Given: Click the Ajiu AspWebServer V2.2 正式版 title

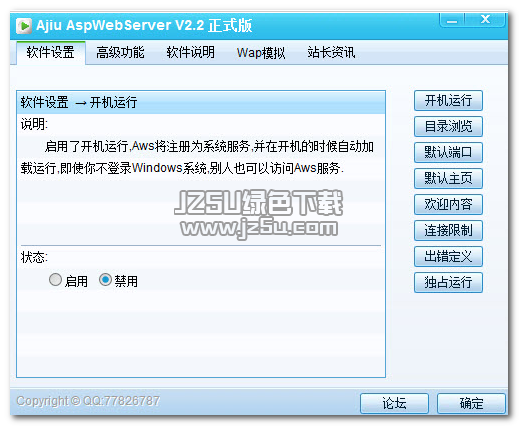Looking at the screenshot, I should pos(144,25).
